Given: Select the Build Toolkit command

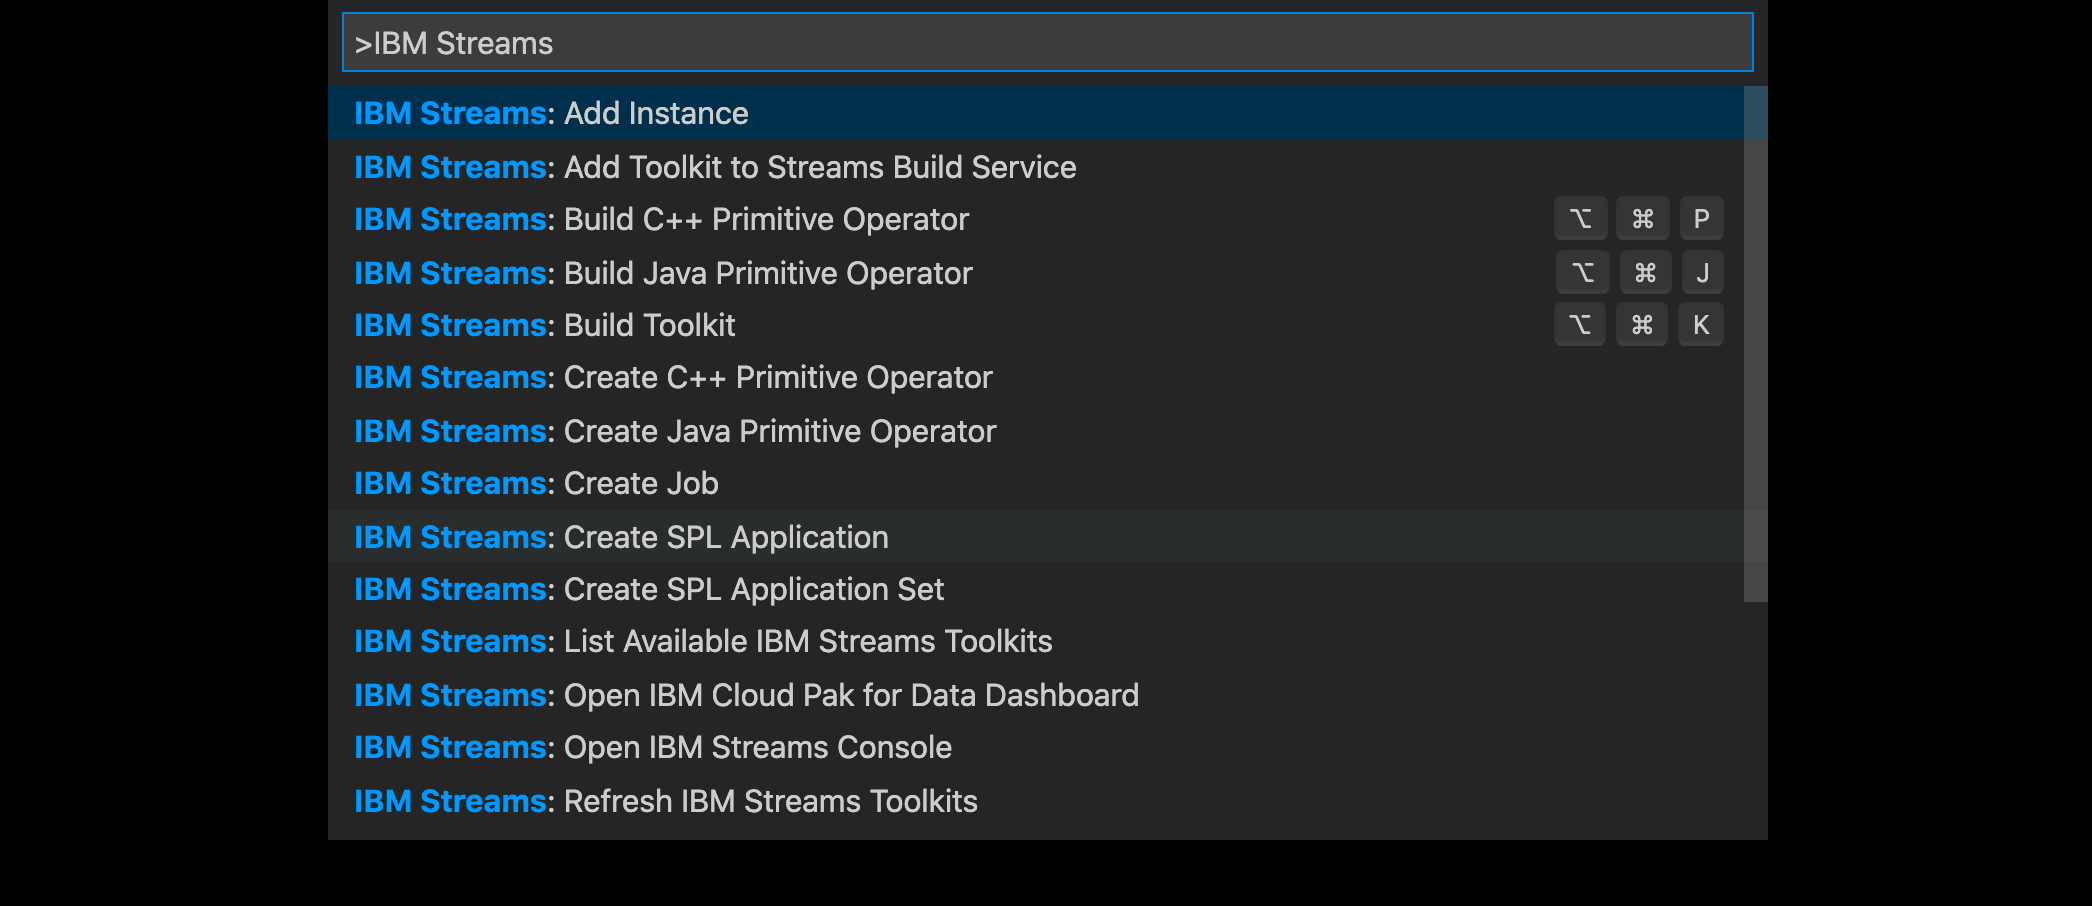Looking at the screenshot, I should (x=1036, y=325).
